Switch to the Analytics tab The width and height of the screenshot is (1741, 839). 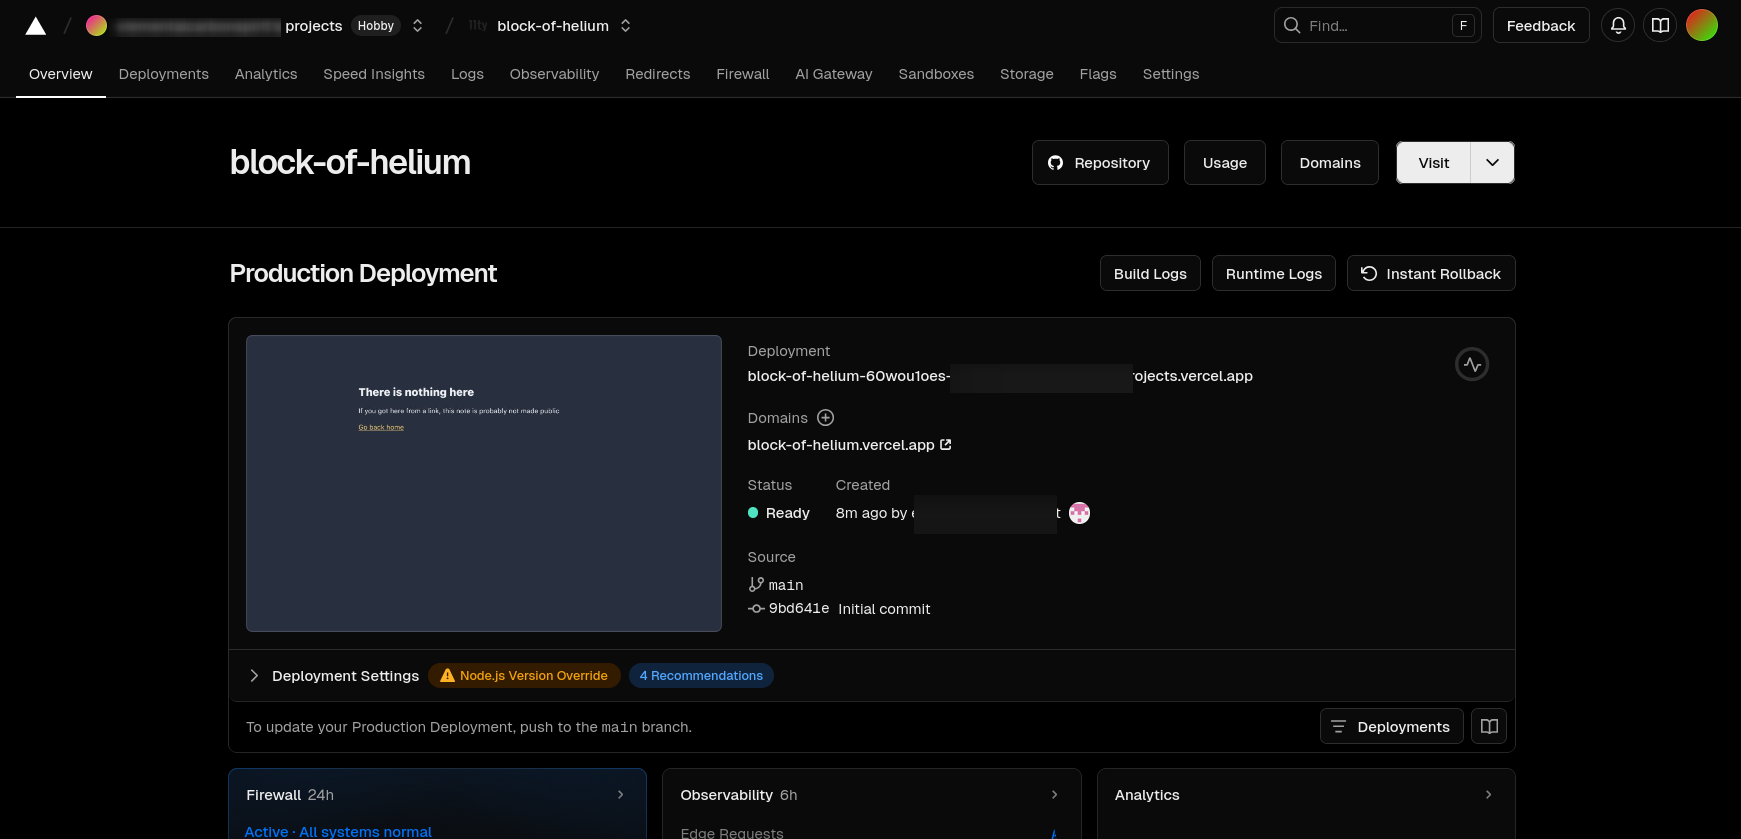(266, 74)
